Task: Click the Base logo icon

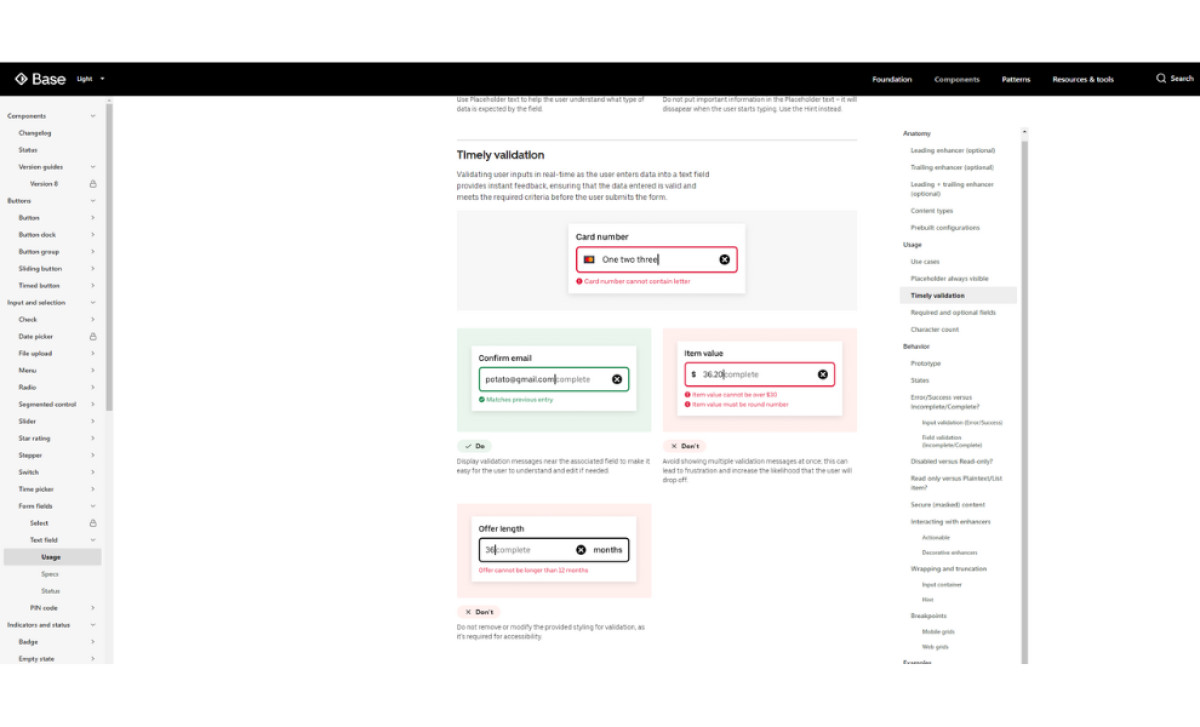Action: click(x=22, y=78)
